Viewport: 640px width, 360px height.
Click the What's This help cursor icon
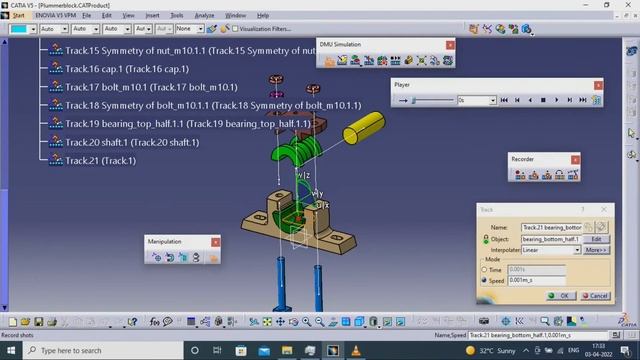(x=132, y=322)
